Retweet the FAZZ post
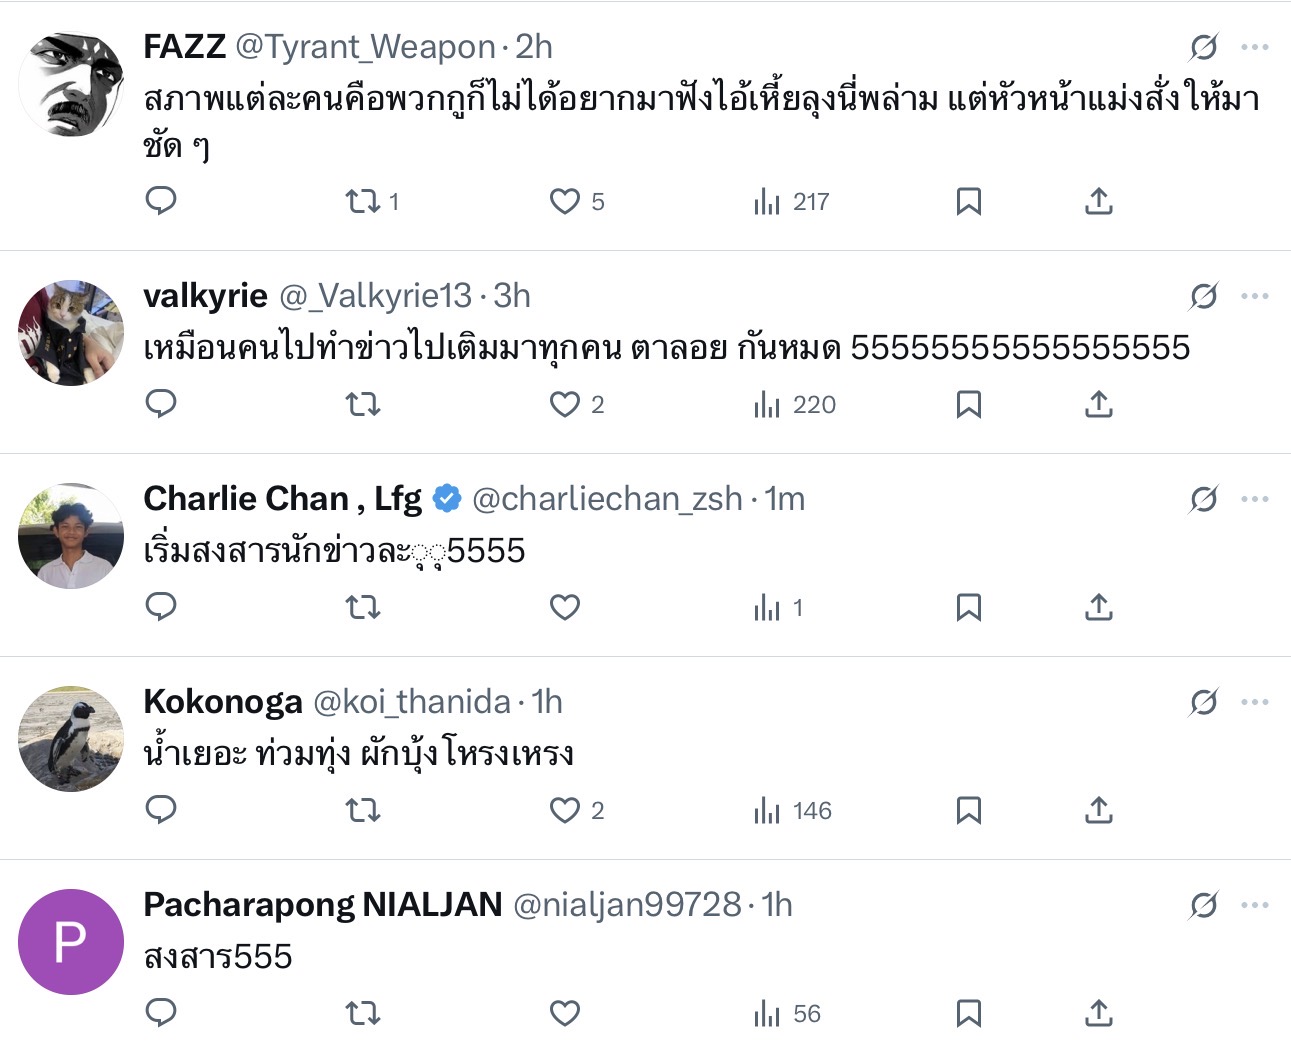This screenshot has width=1291, height=1045. click(x=363, y=201)
